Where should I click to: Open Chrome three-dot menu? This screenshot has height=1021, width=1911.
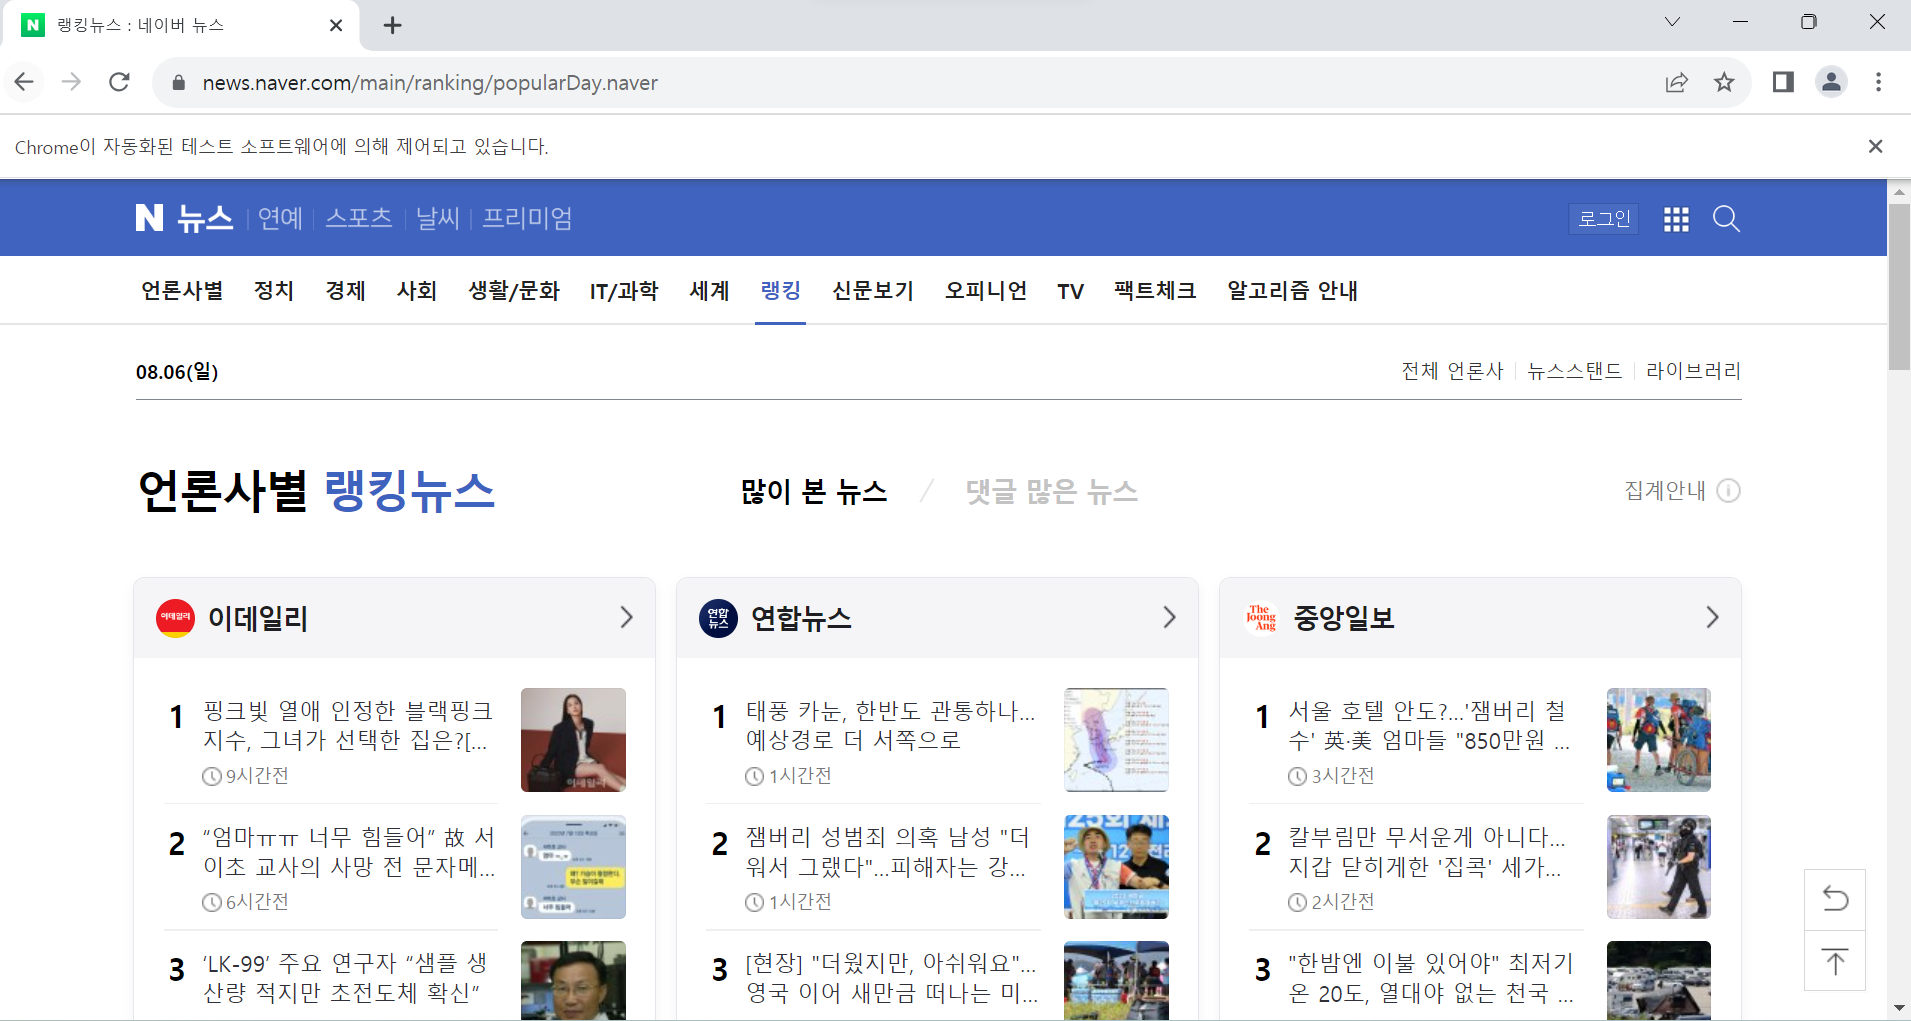pos(1878,82)
